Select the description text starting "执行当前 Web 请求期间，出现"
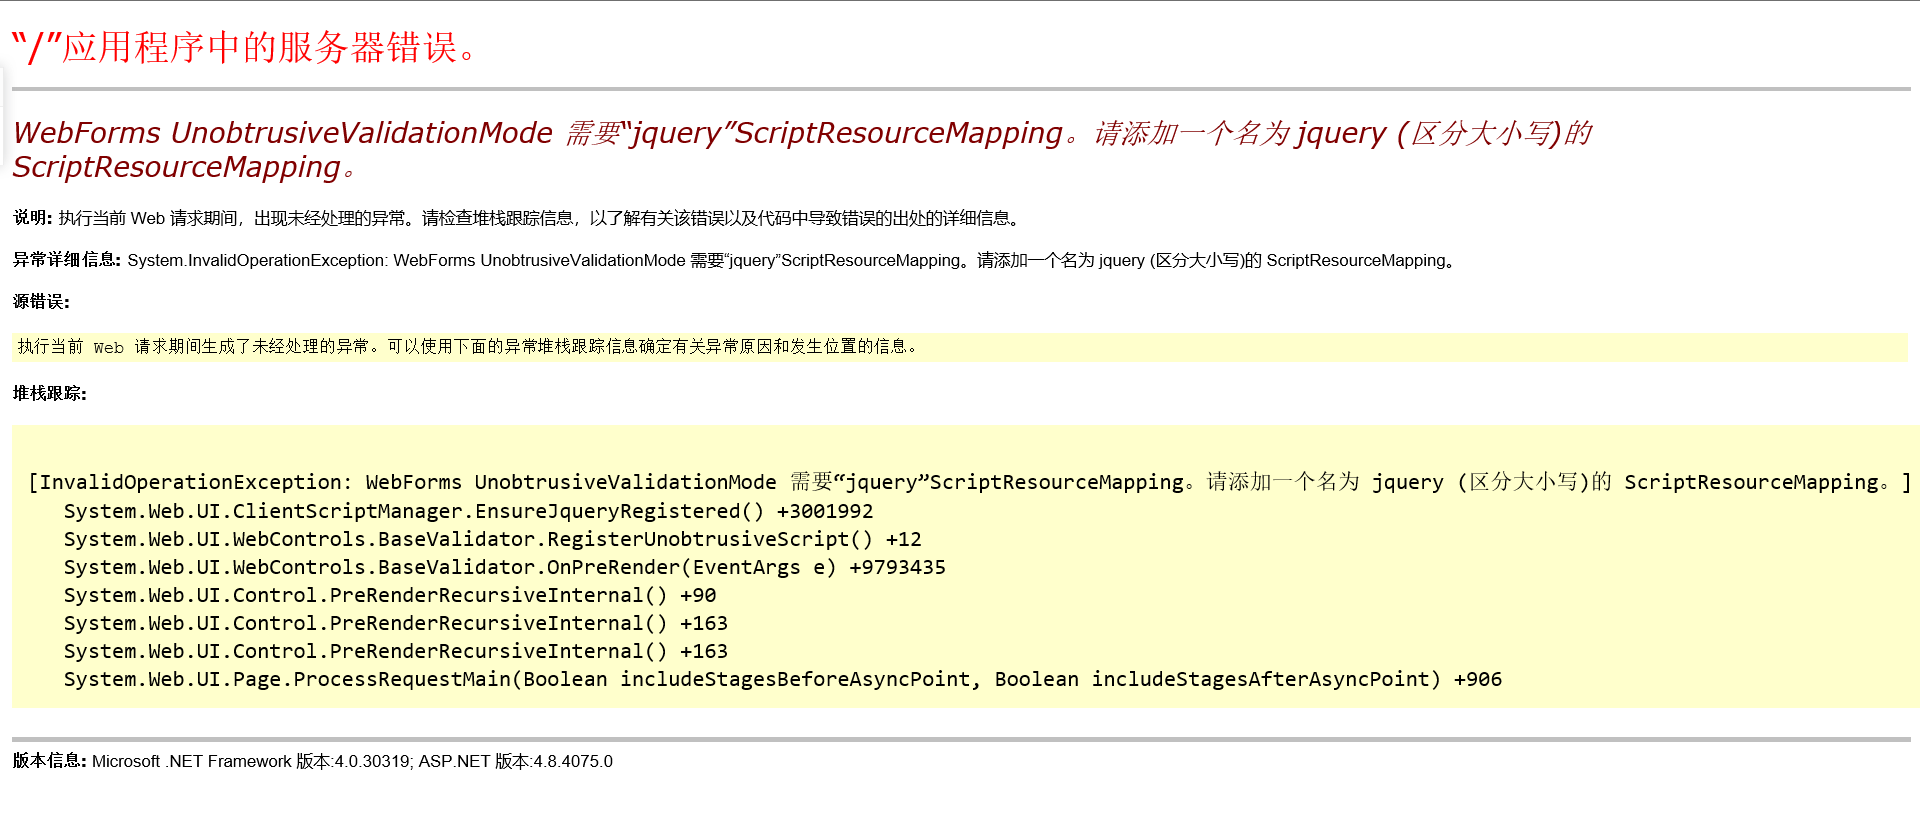Image resolution: width=1920 pixels, height=817 pixels. click(541, 218)
